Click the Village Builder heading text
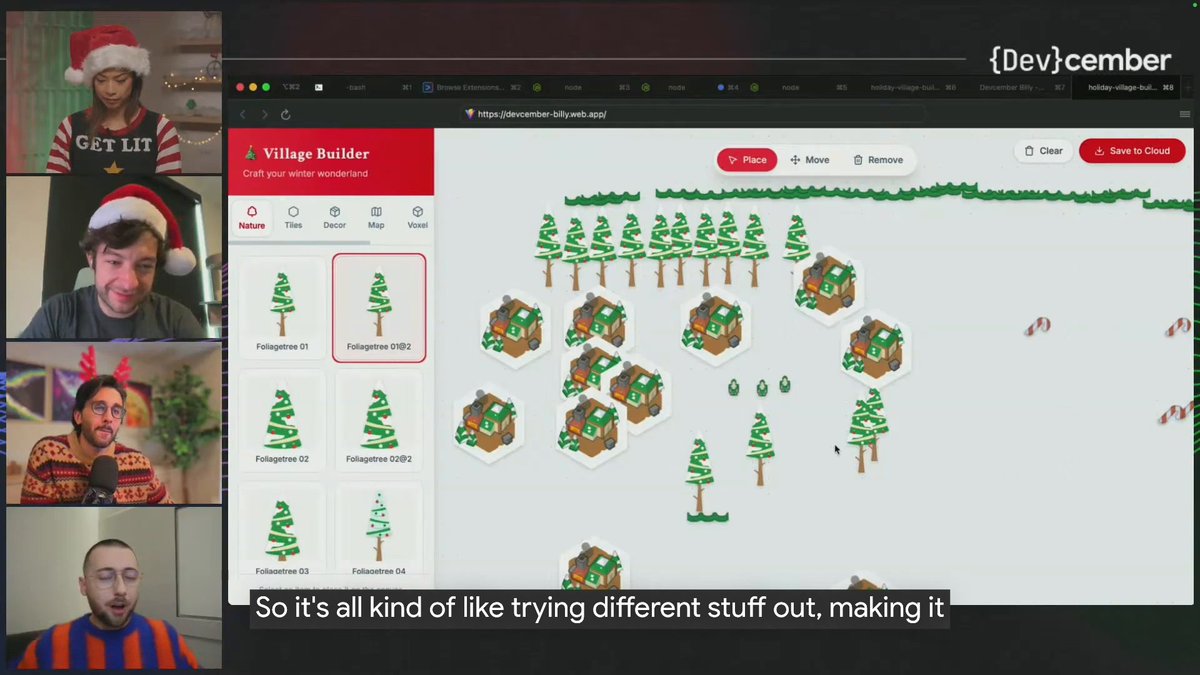Screen dimensions: 1200x675 (x=316, y=154)
